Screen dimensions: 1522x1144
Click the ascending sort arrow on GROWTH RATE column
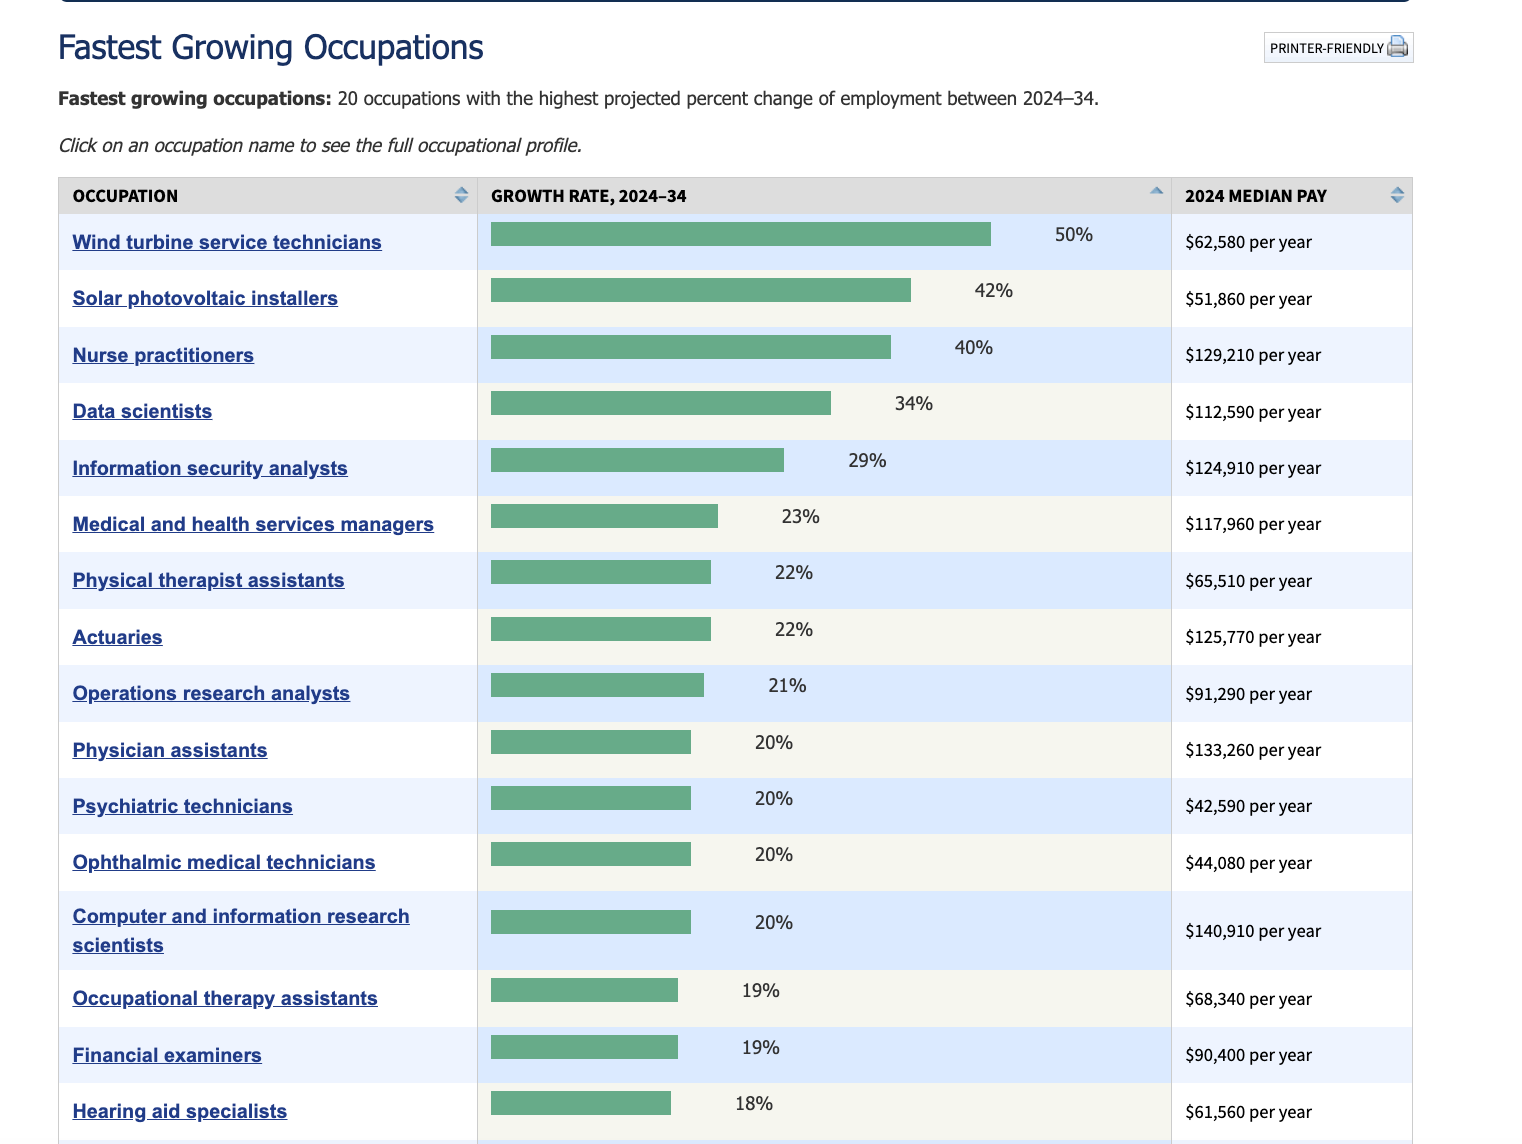click(1156, 189)
